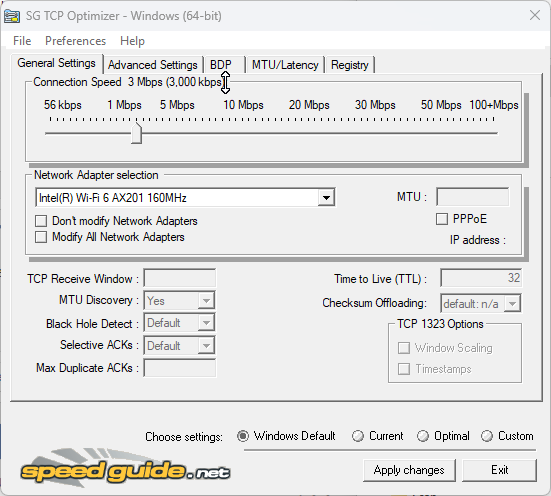Select the Current settings radio button
This screenshot has height=496, width=551.
[x=358, y=436]
